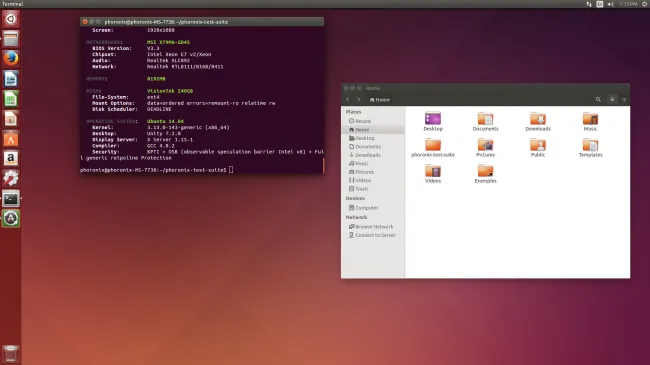Viewport: 650px width, 365px height.
Task: Click the 'Ubuntu 14.04' text in terminal
Action: pyautogui.click(x=165, y=121)
